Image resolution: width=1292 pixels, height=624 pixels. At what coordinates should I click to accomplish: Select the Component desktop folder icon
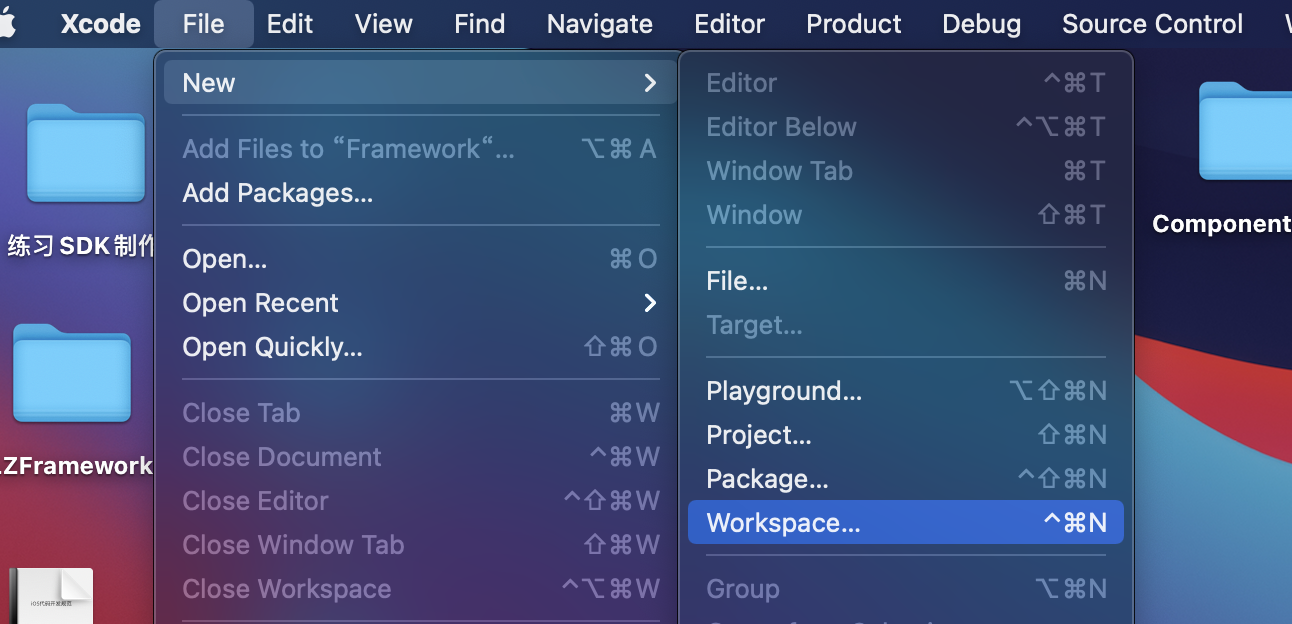1246,131
